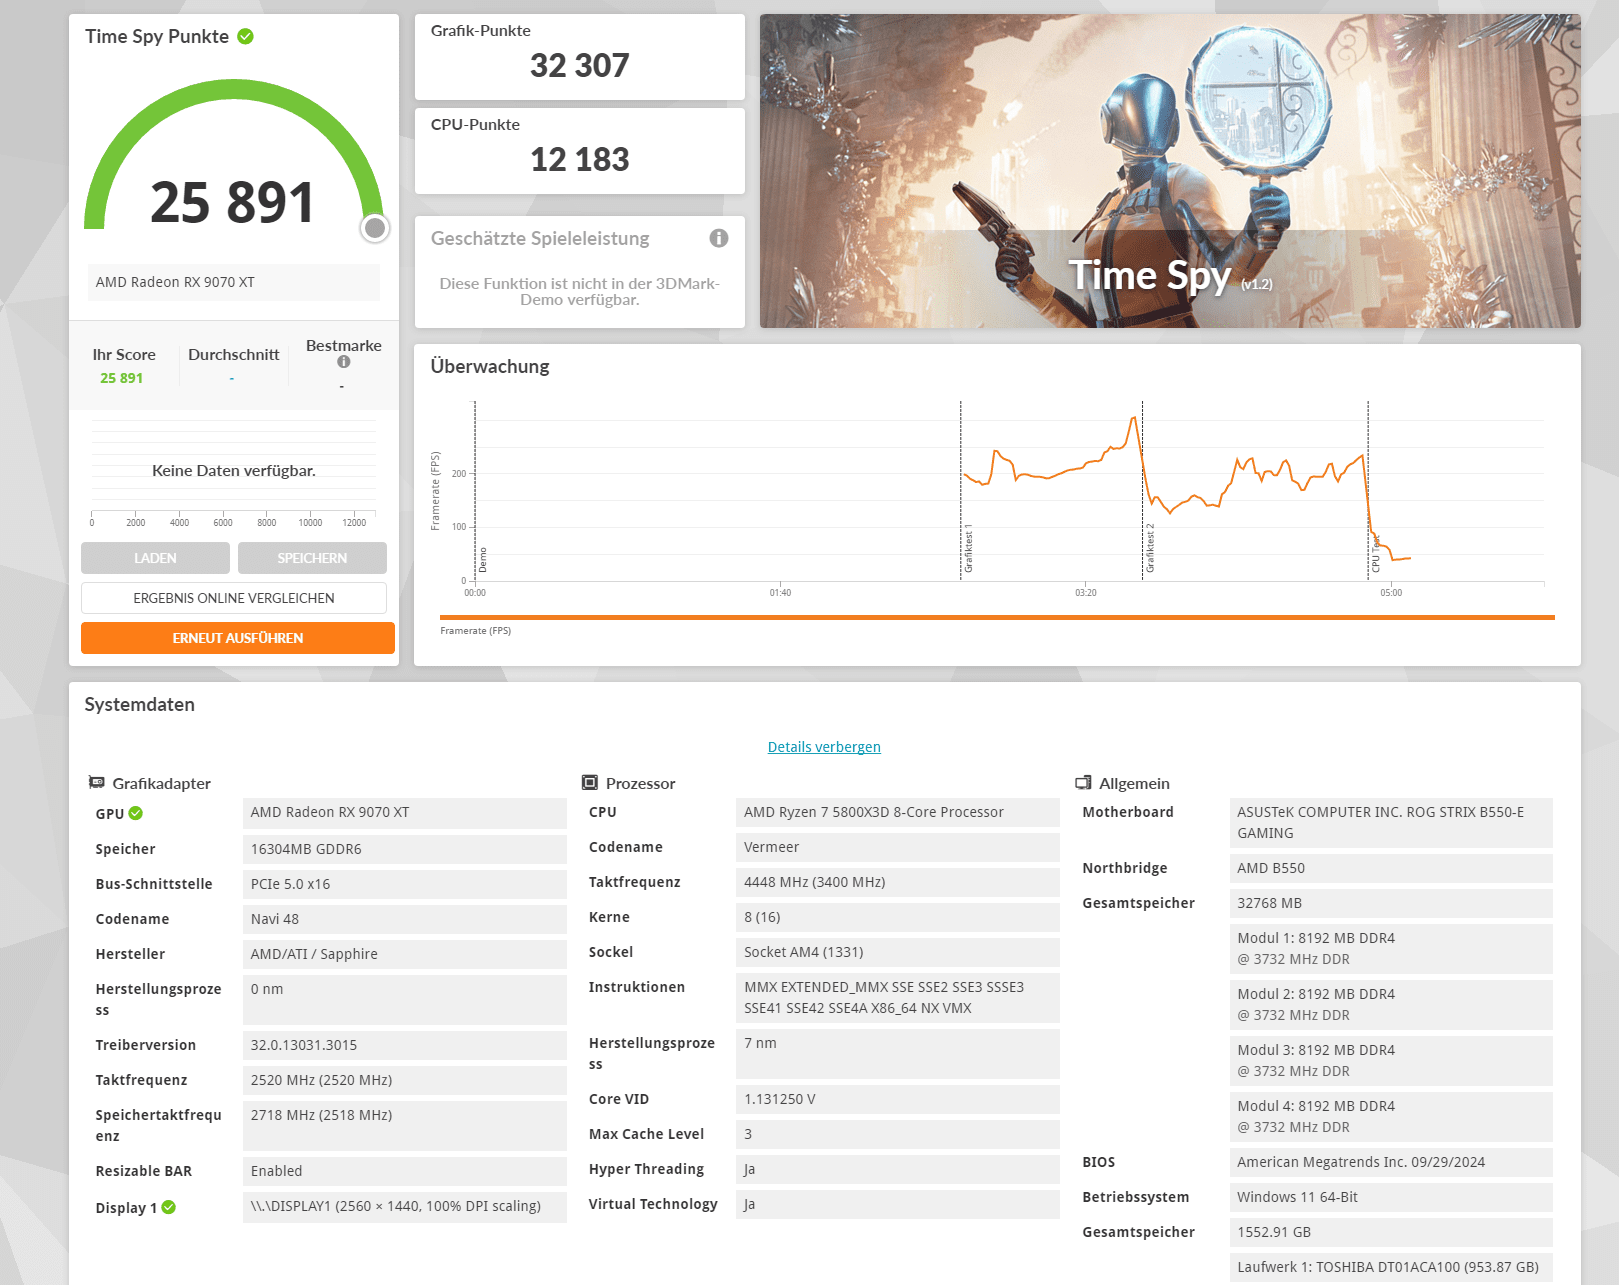The image size is (1619, 1285).
Task: Click the gauge indicator knob on score arc
Action: (x=375, y=228)
